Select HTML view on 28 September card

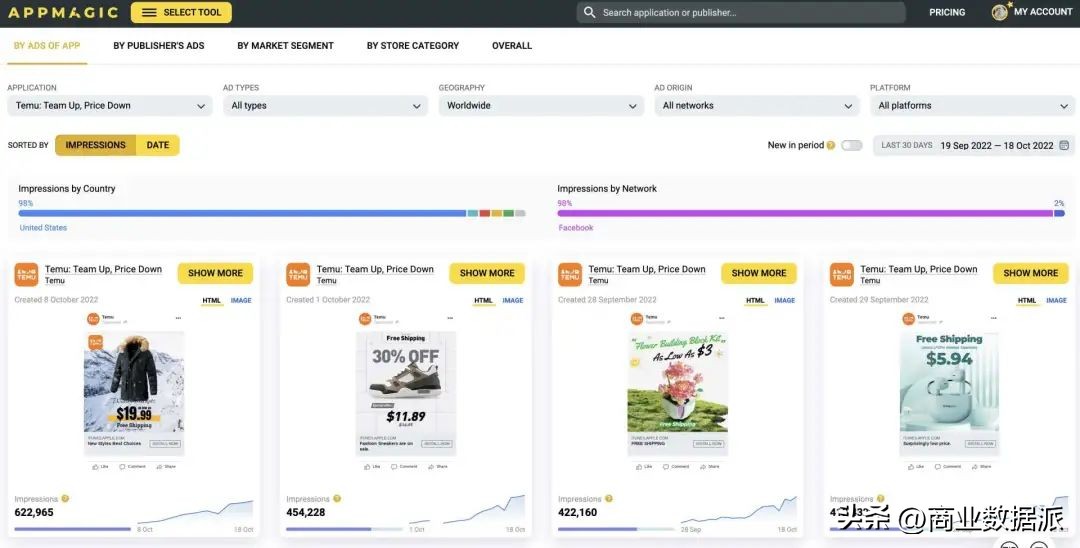point(755,301)
